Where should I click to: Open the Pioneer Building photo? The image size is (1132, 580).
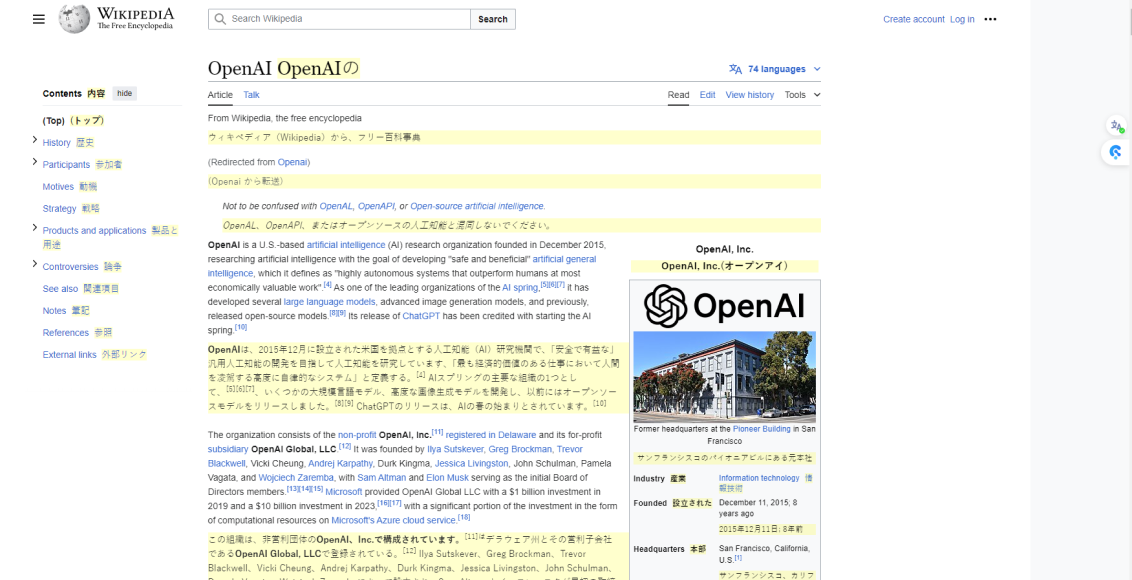click(x=724, y=376)
